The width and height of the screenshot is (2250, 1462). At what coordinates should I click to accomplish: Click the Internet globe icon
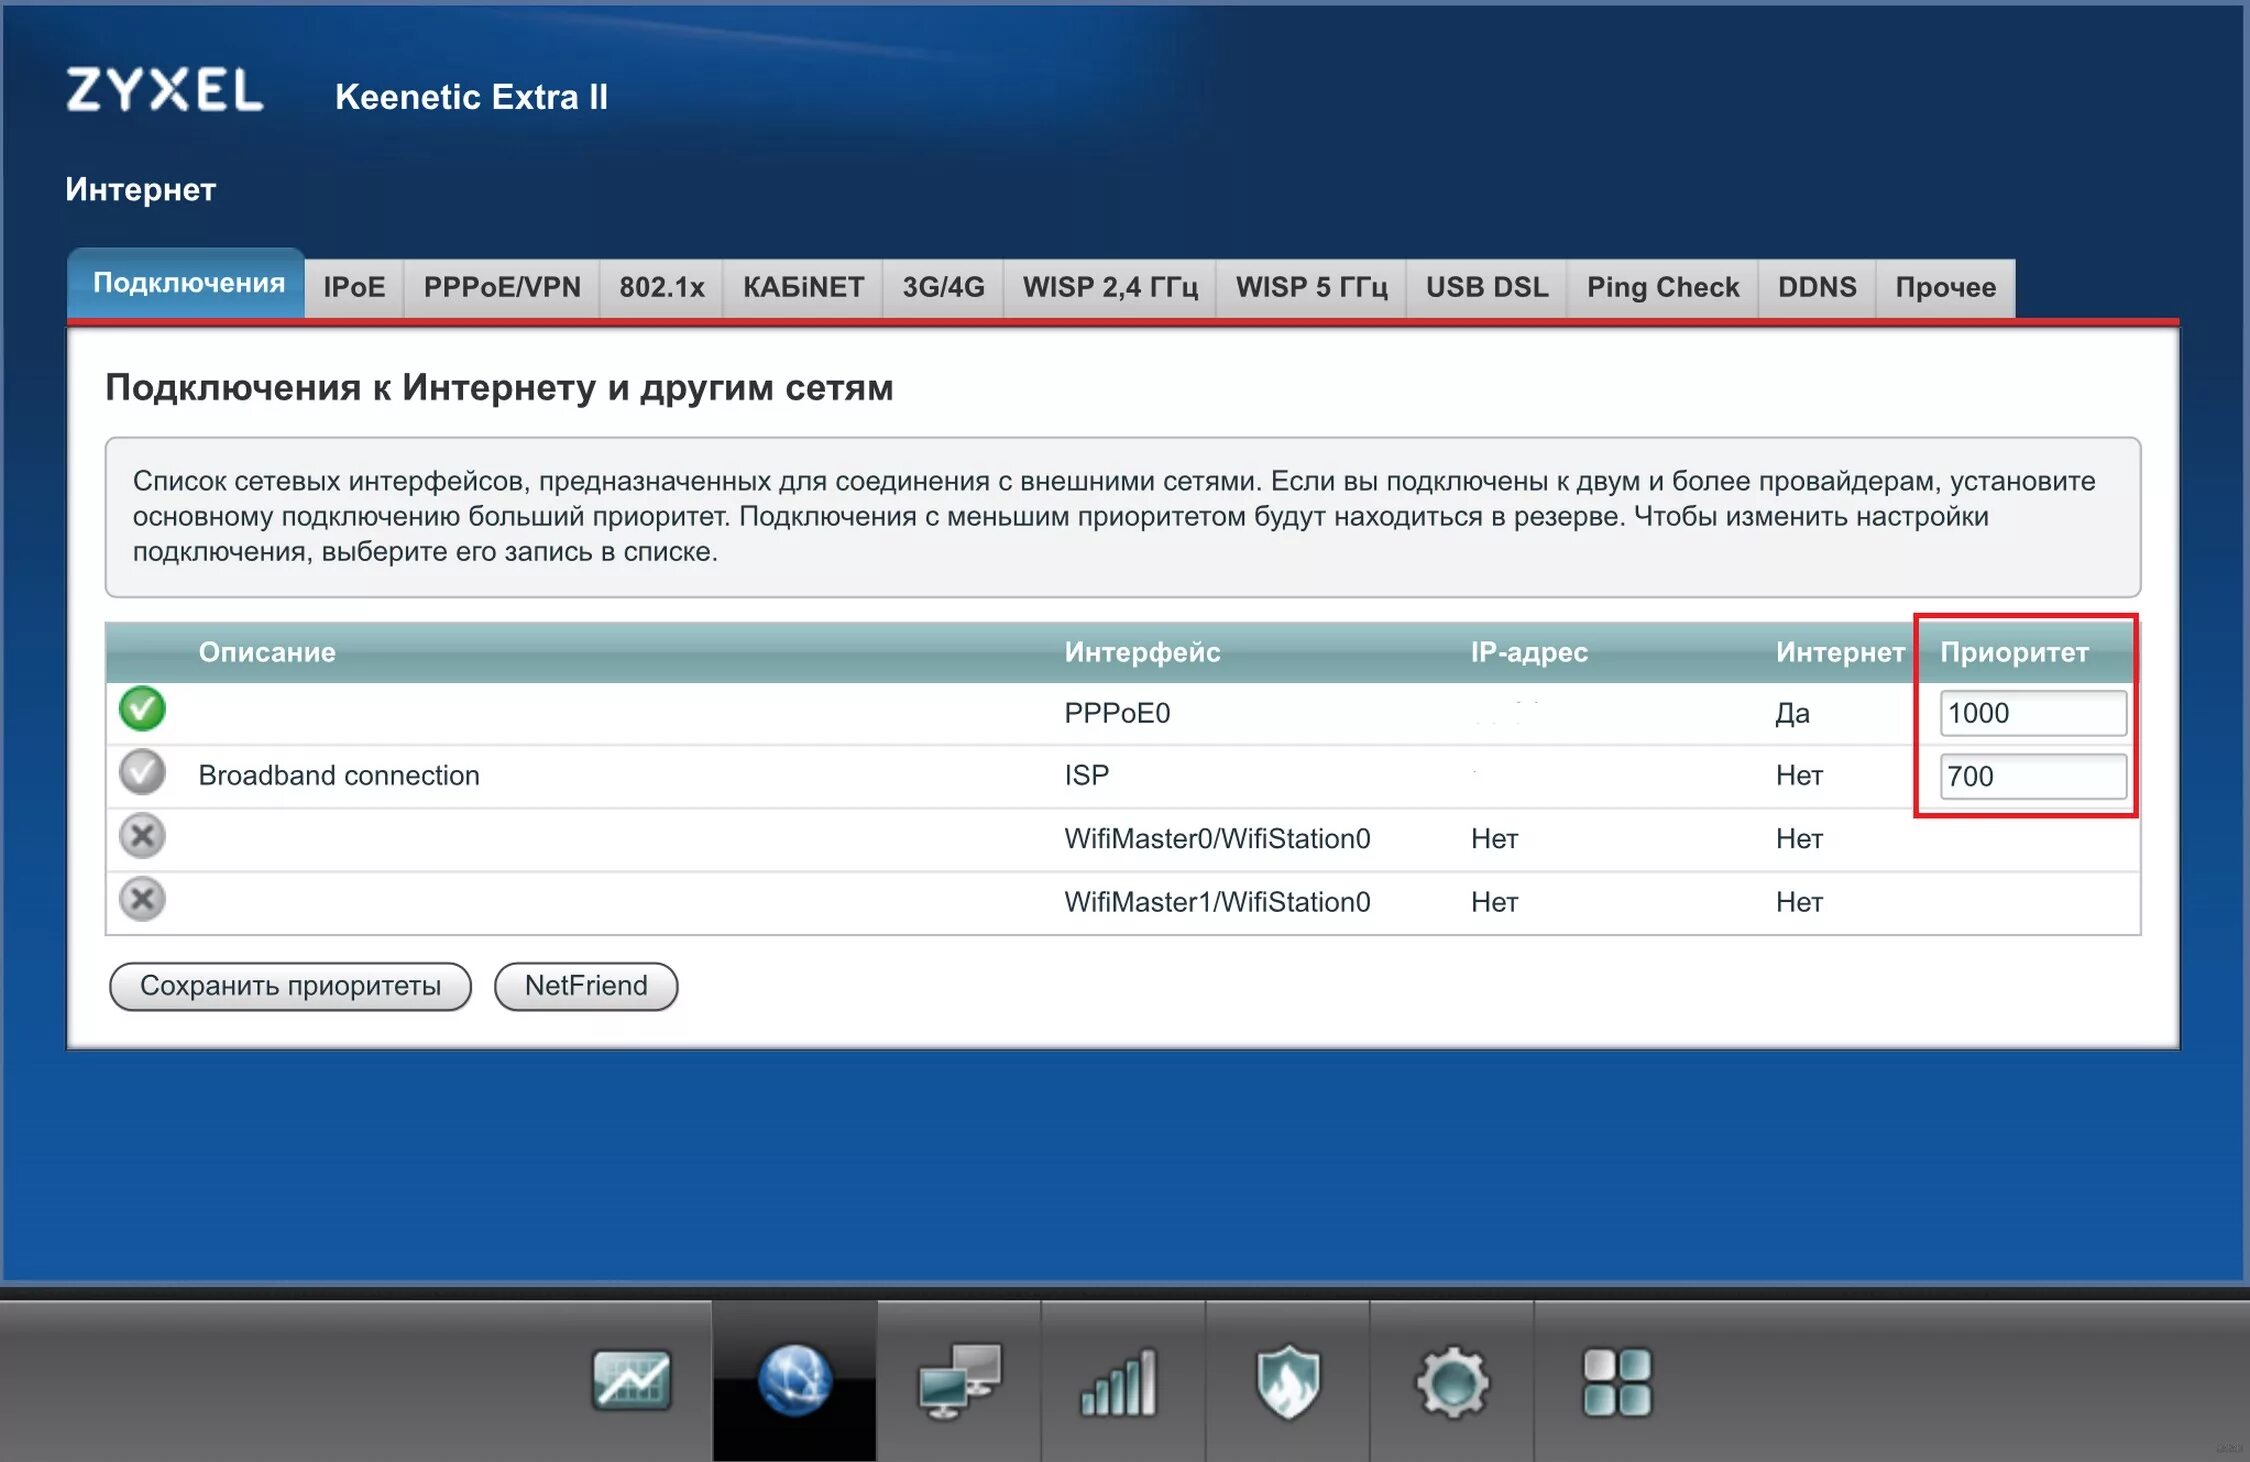click(x=794, y=1380)
